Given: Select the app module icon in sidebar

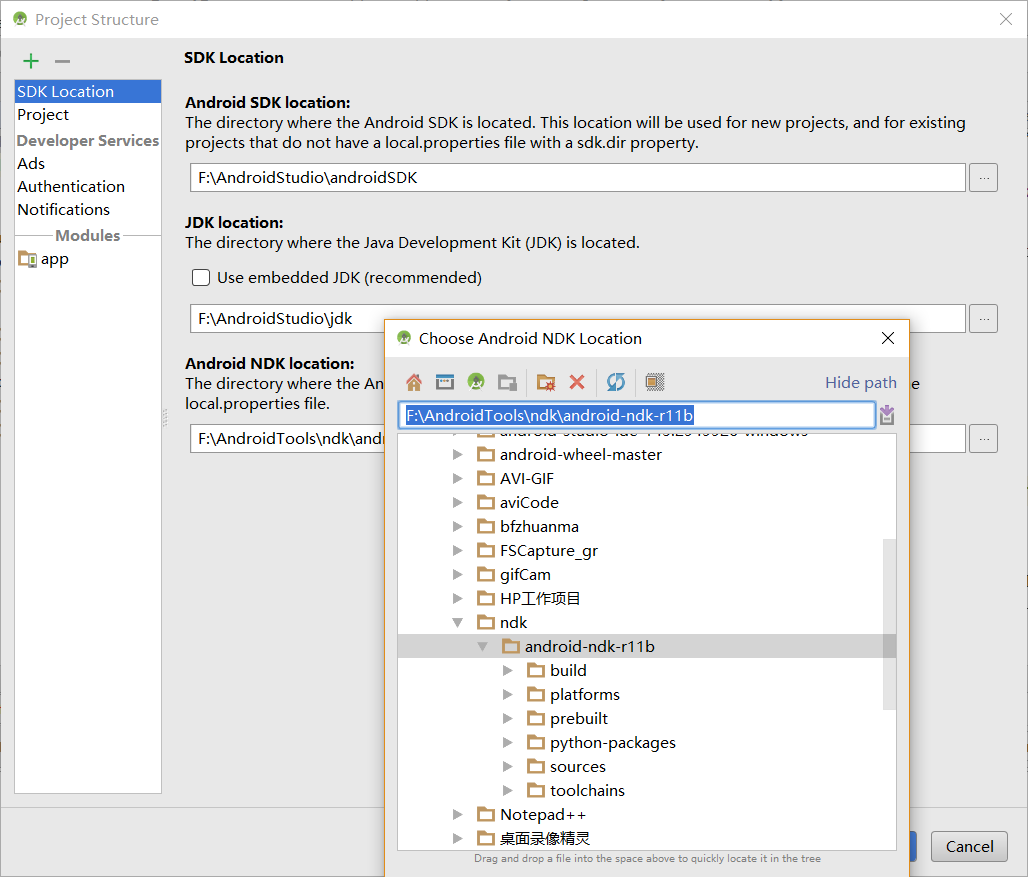Looking at the screenshot, I should tap(27, 259).
